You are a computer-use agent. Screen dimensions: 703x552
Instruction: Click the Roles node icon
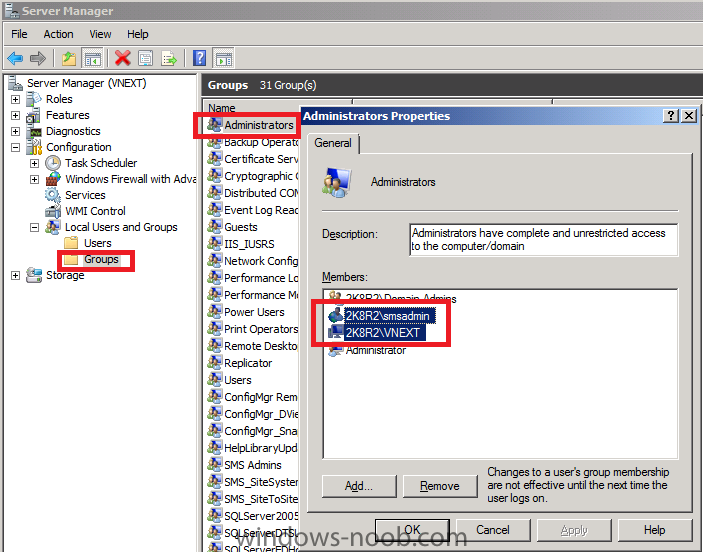(34, 99)
